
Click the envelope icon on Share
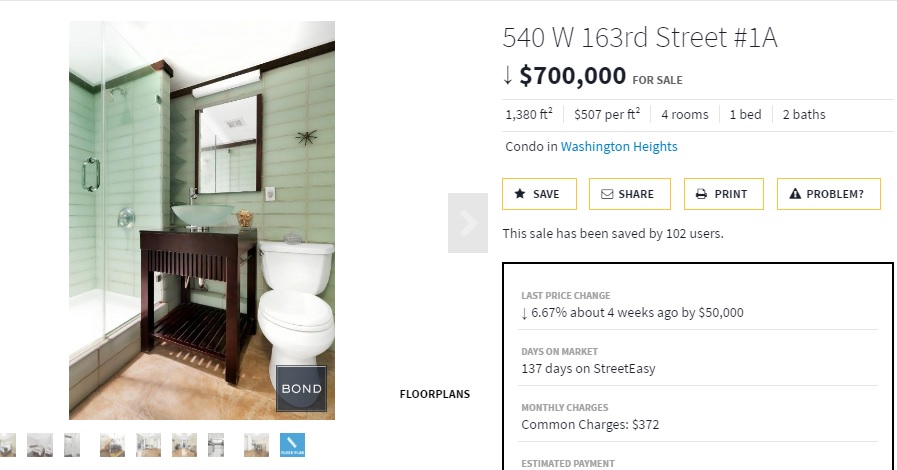coord(607,194)
